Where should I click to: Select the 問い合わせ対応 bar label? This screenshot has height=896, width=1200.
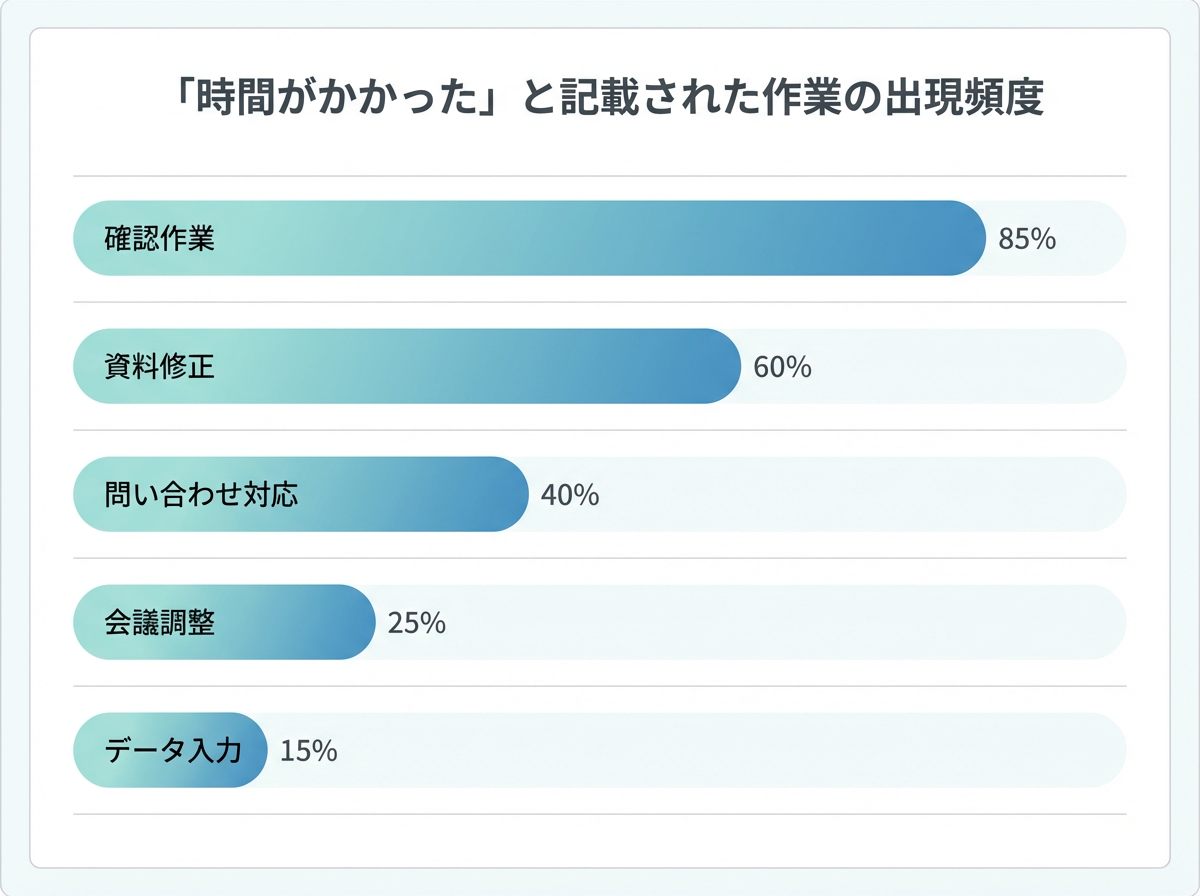pos(201,495)
